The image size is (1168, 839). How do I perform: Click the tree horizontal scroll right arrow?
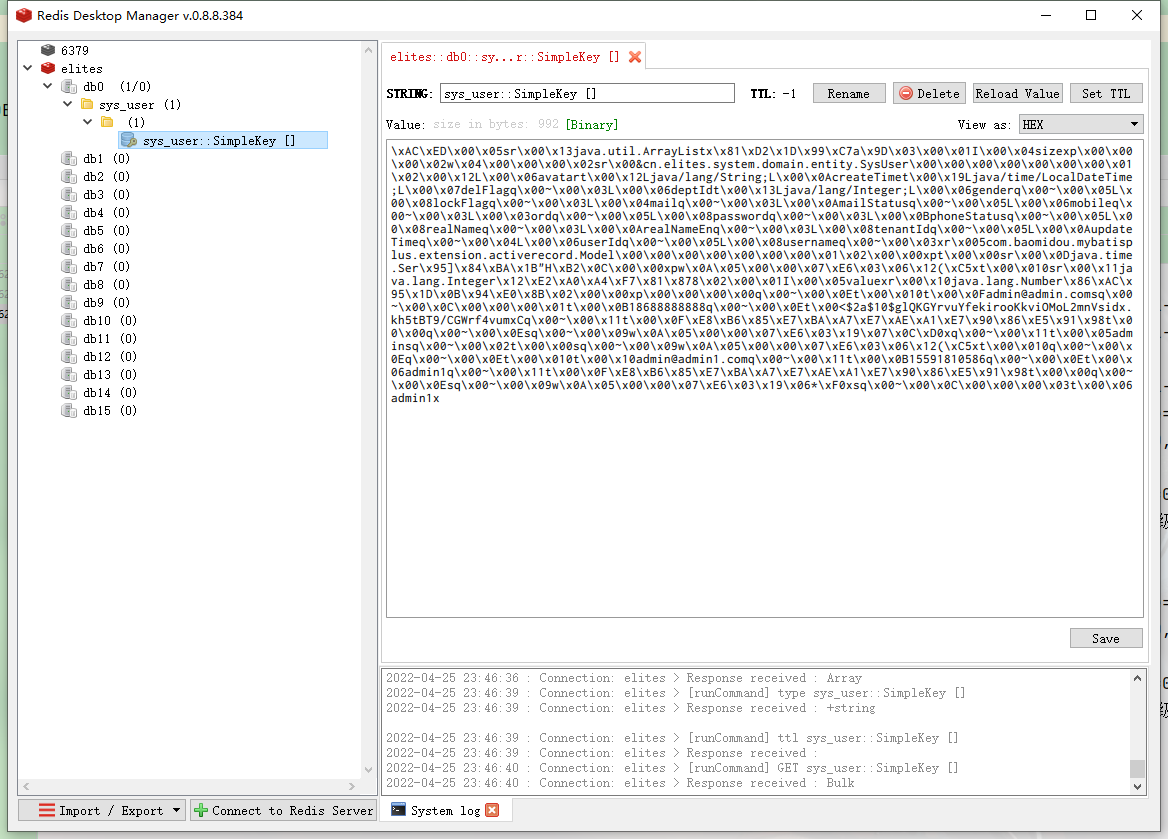tap(352, 786)
